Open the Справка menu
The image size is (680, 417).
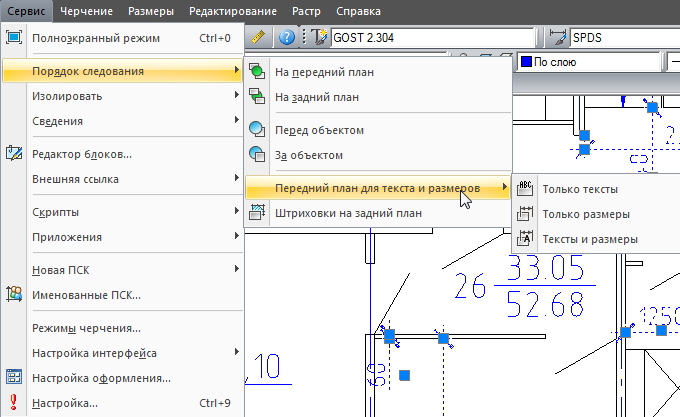(x=358, y=11)
